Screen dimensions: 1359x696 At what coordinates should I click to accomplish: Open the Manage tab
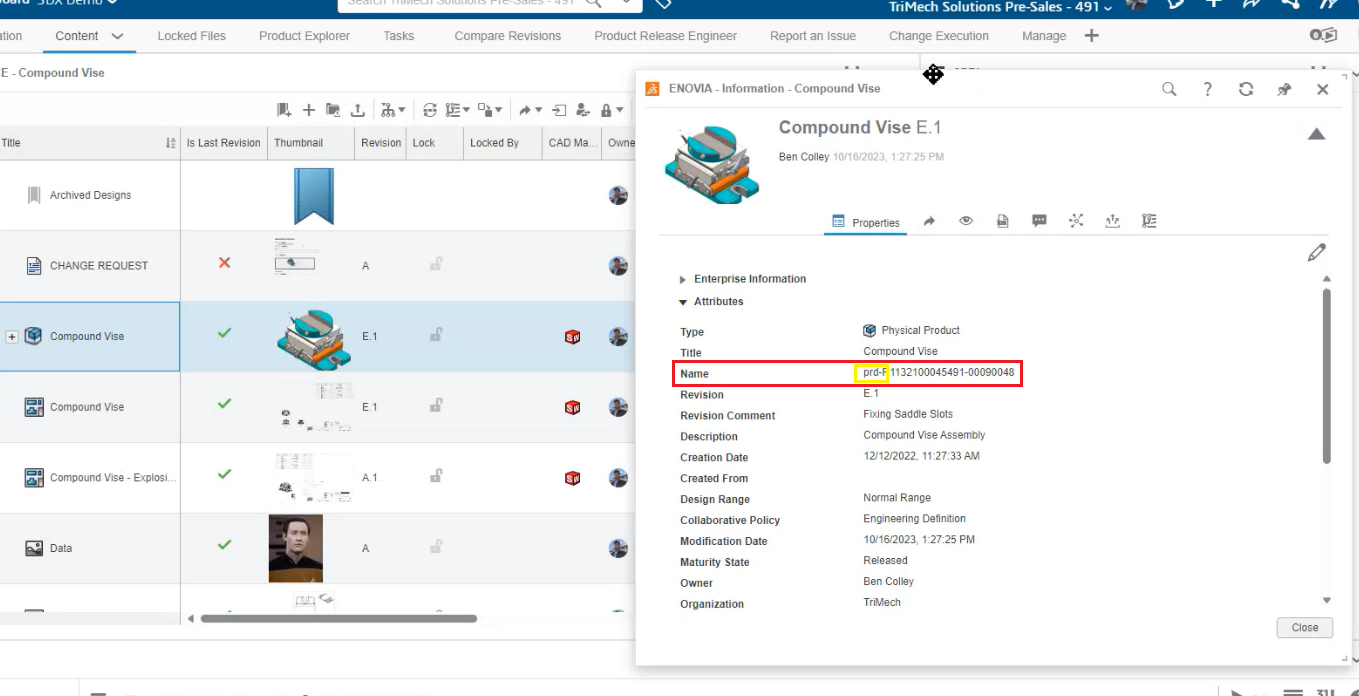click(x=1044, y=36)
